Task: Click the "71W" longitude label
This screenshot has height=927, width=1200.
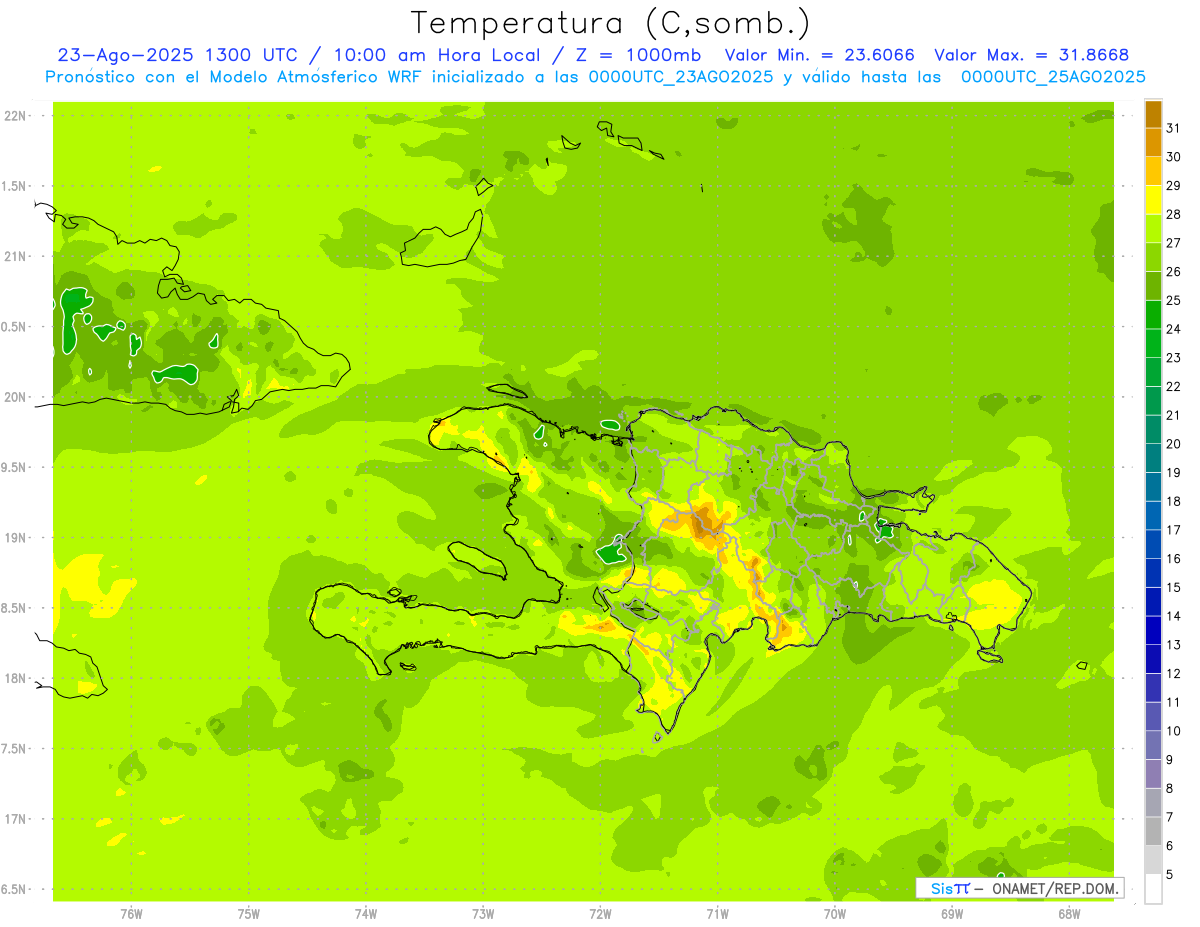Action: 717,914
